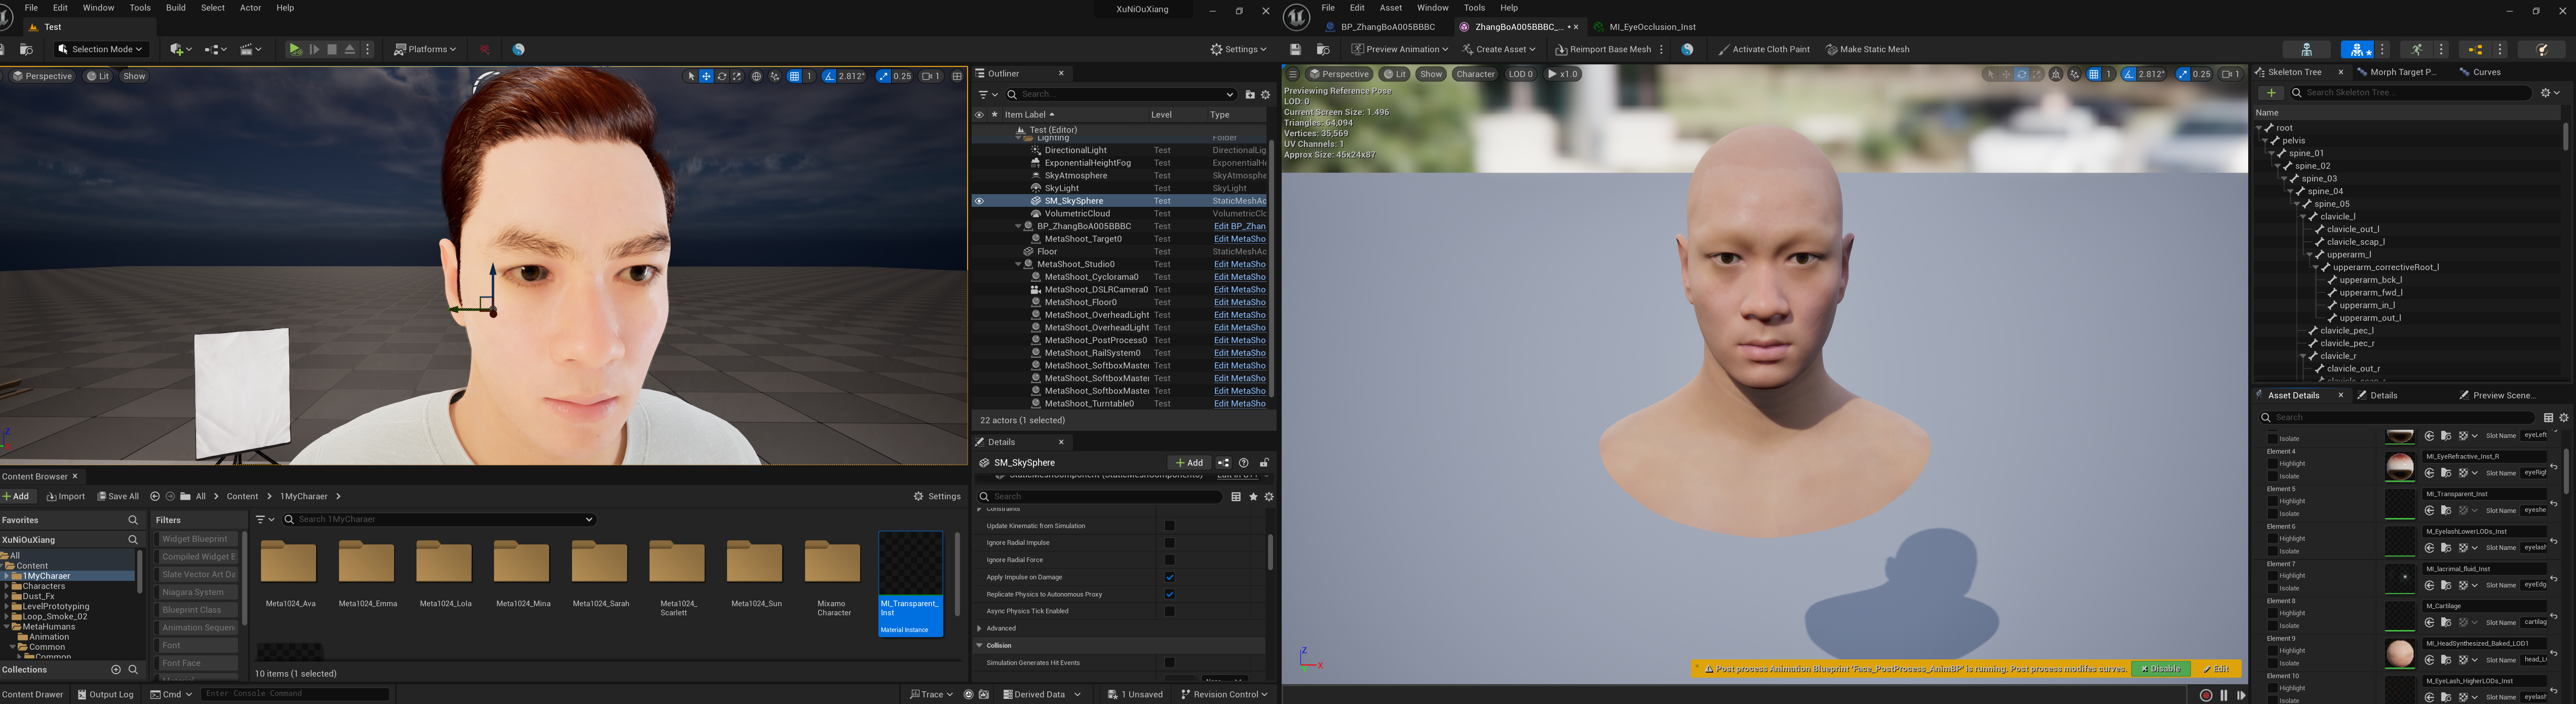The width and height of the screenshot is (2576, 704).
Task: Toggle Apply Impulse on Damage checkbox
Action: pos(1169,577)
